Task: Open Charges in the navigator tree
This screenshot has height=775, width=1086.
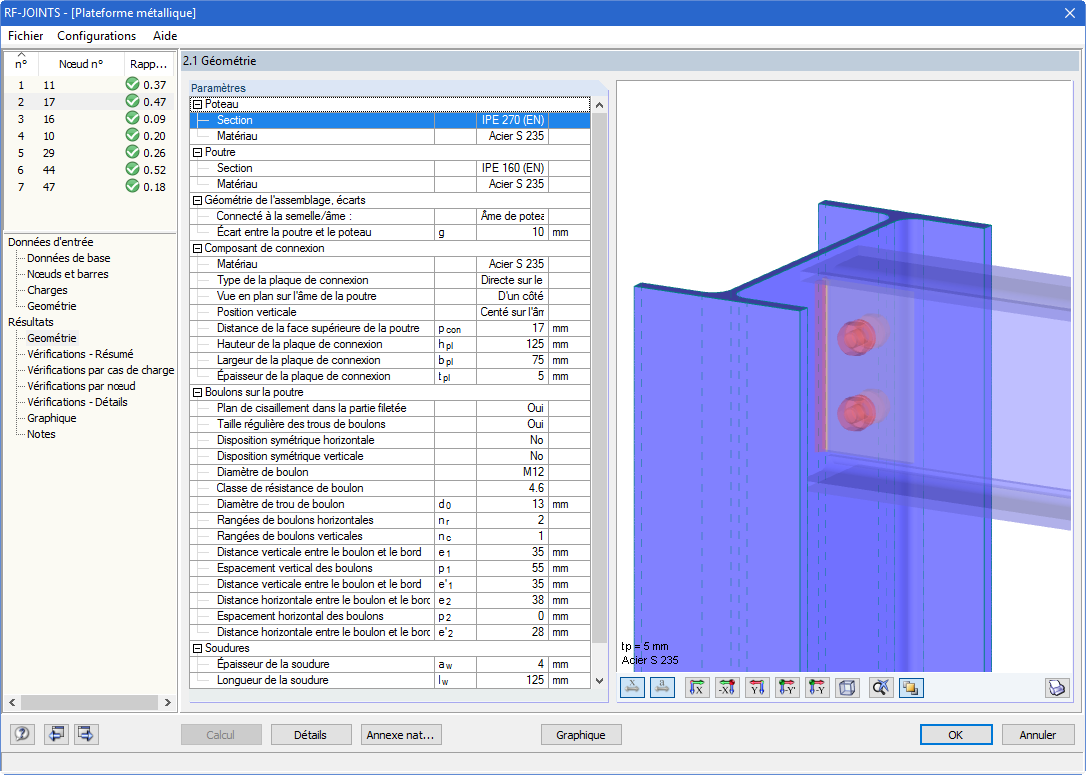Action: point(47,290)
